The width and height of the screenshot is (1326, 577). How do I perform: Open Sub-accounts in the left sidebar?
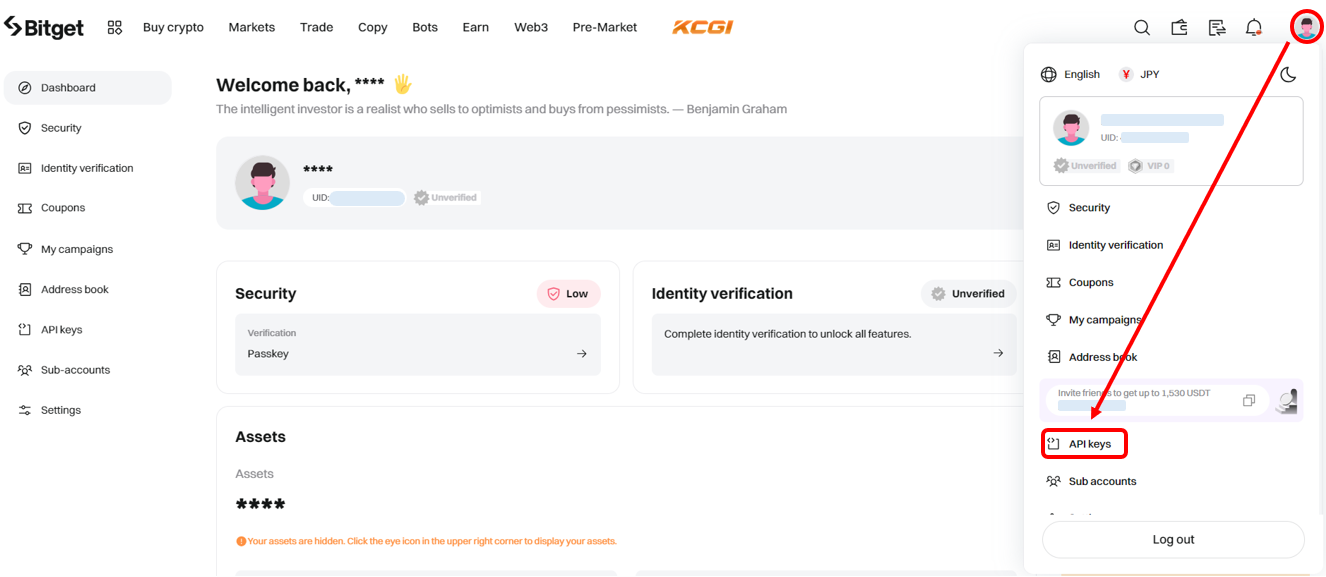75,370
